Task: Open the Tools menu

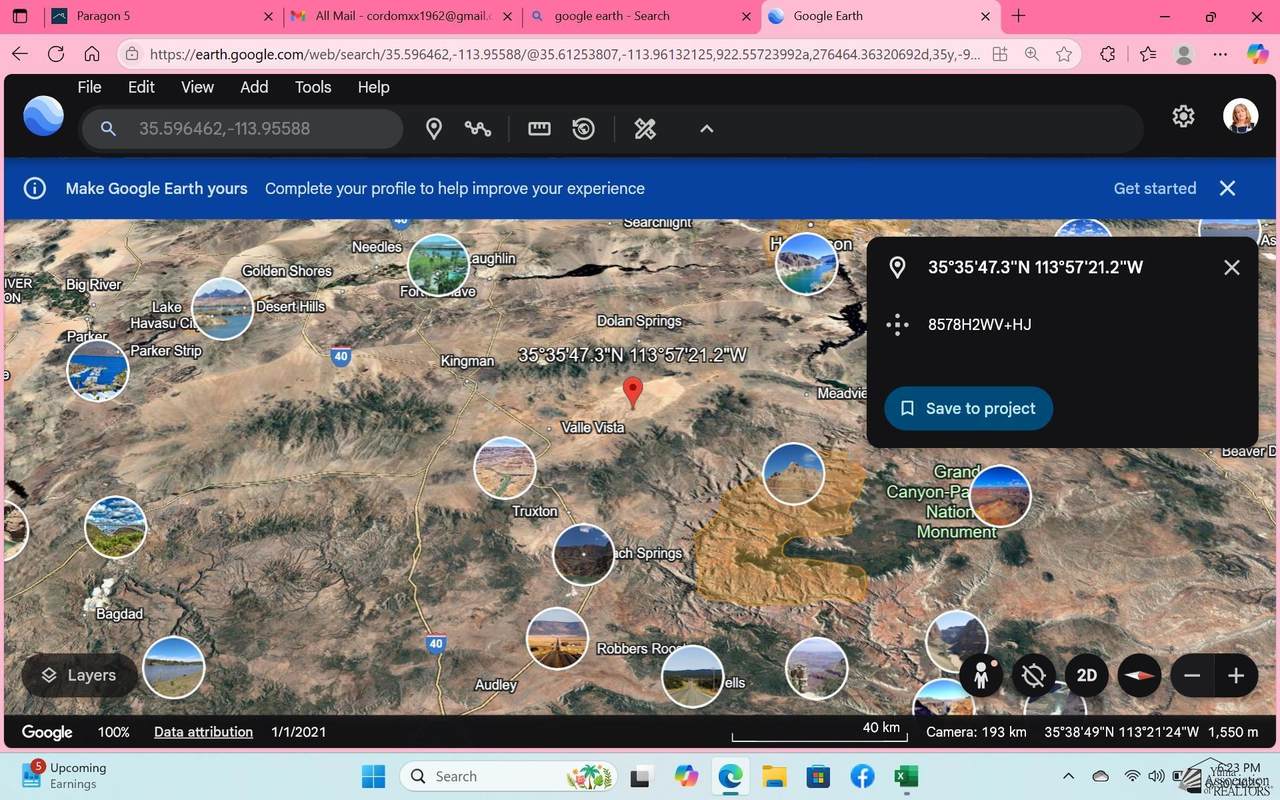Action: (313, 87)
